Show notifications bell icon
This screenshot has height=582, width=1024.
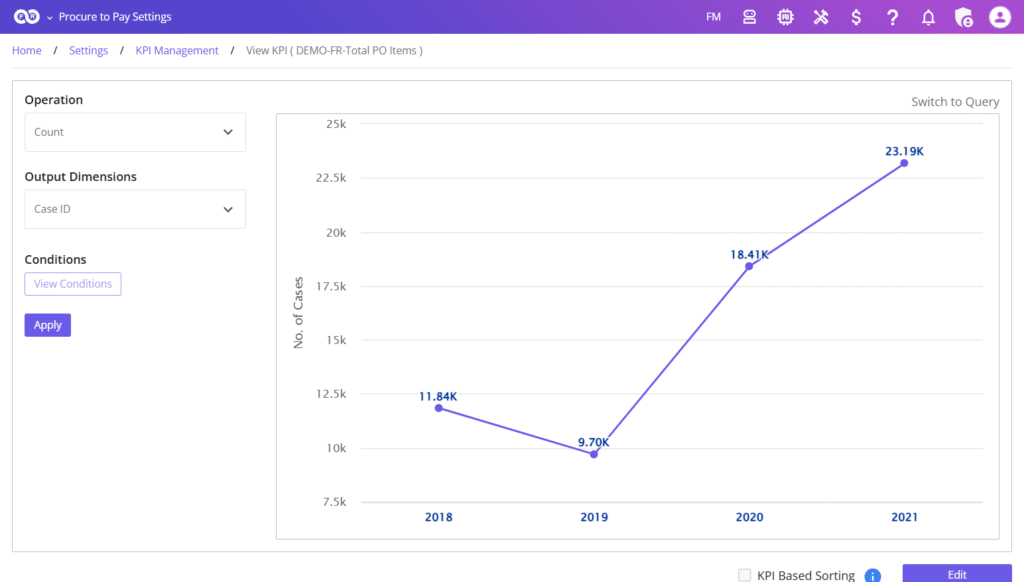coord(928,17)
